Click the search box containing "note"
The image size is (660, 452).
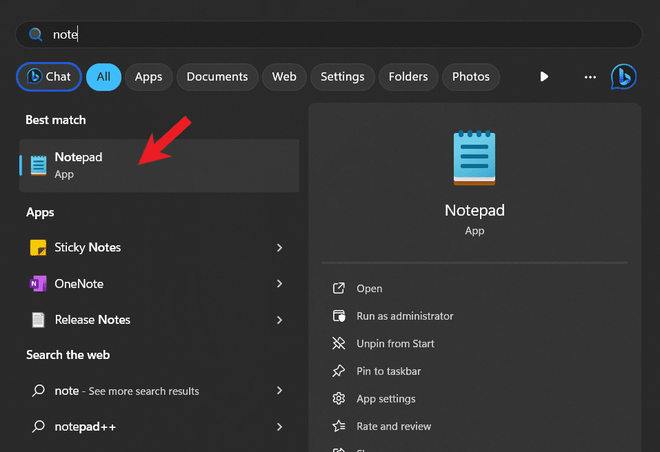pyautogui.click(x=330, y=34)
